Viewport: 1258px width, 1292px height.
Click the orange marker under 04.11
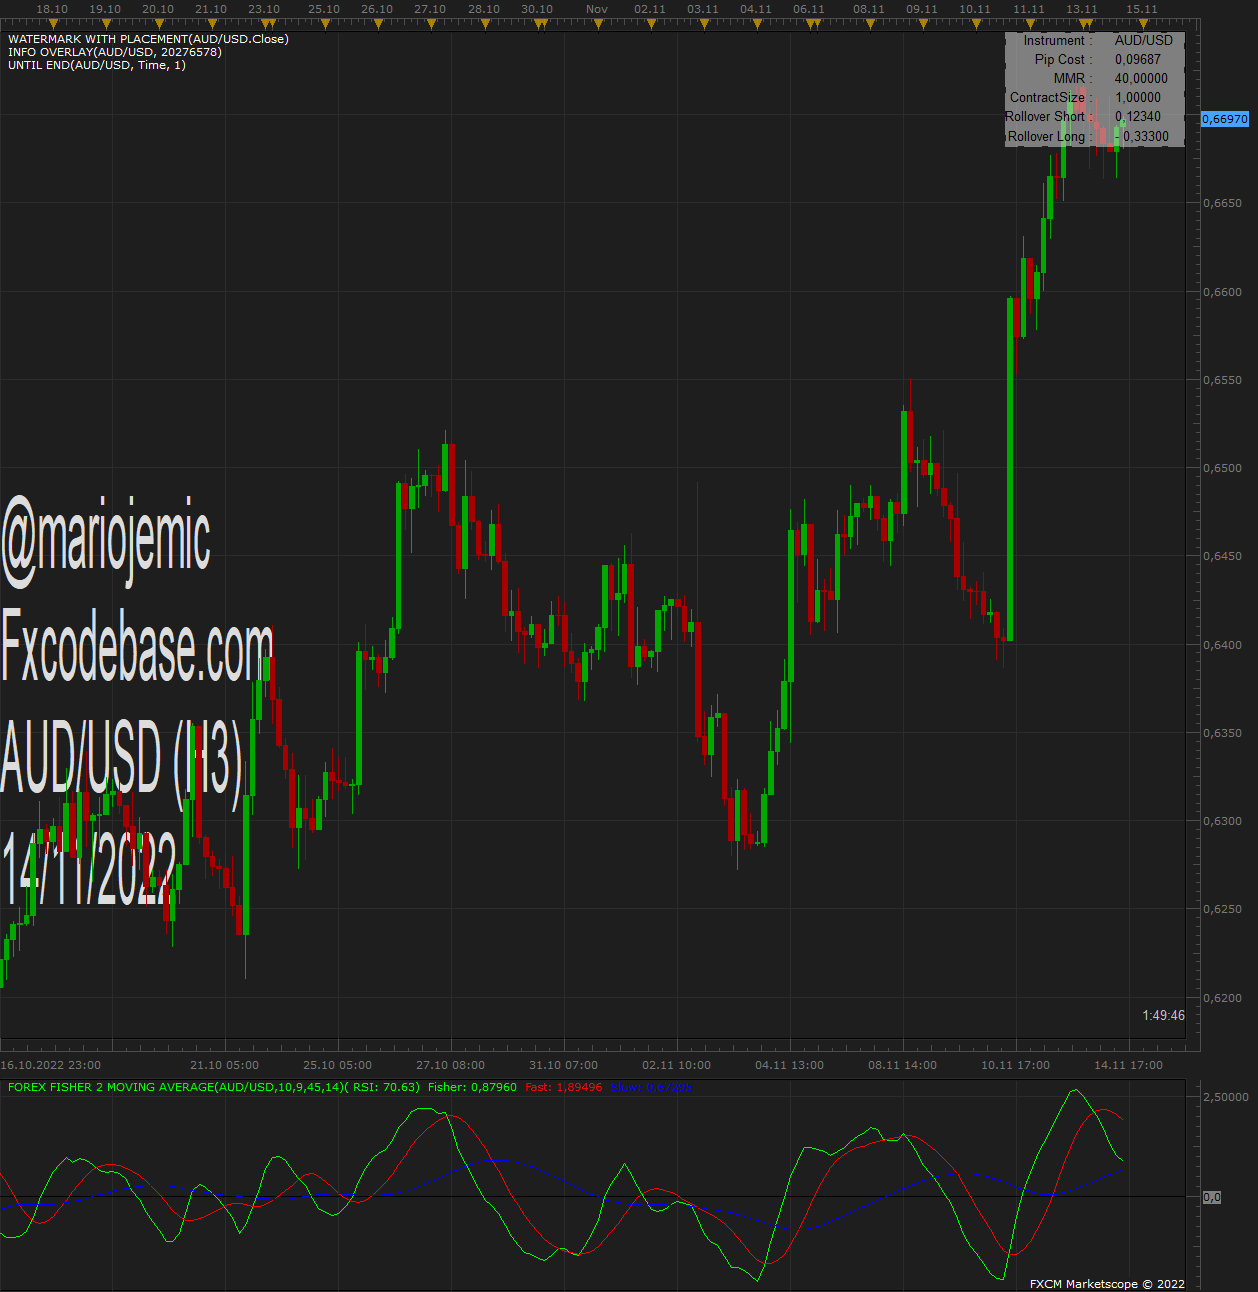coord(757,23)
